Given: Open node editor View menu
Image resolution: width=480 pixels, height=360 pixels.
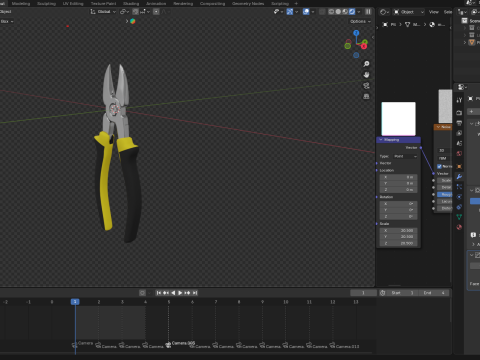Looking at the screenshot, I should coord(434,12).
